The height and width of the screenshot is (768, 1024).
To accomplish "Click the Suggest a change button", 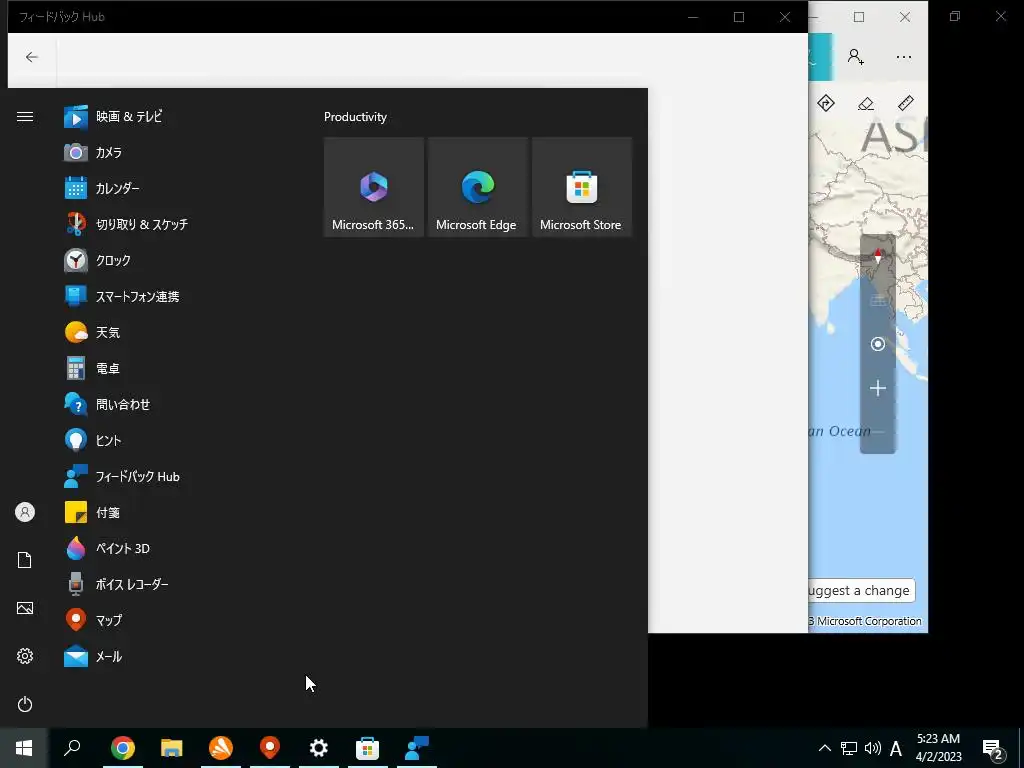I will 861,590.
